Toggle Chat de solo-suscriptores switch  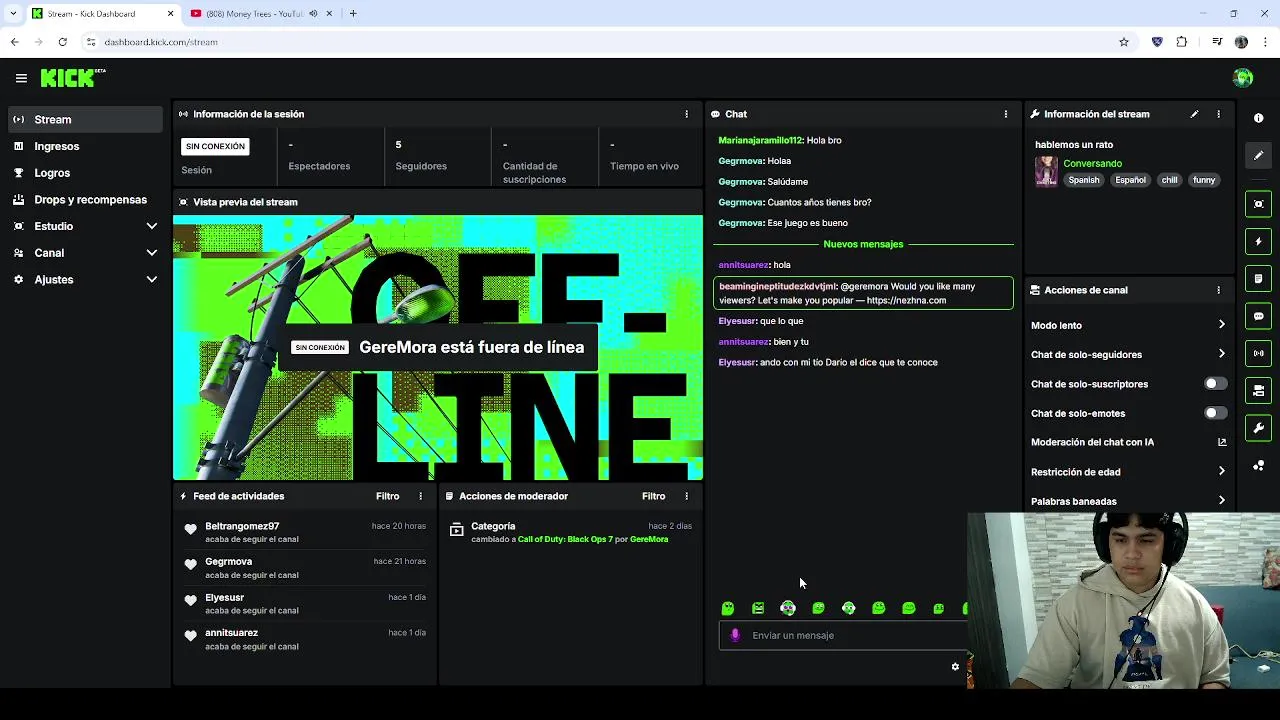coord(1215,384)
